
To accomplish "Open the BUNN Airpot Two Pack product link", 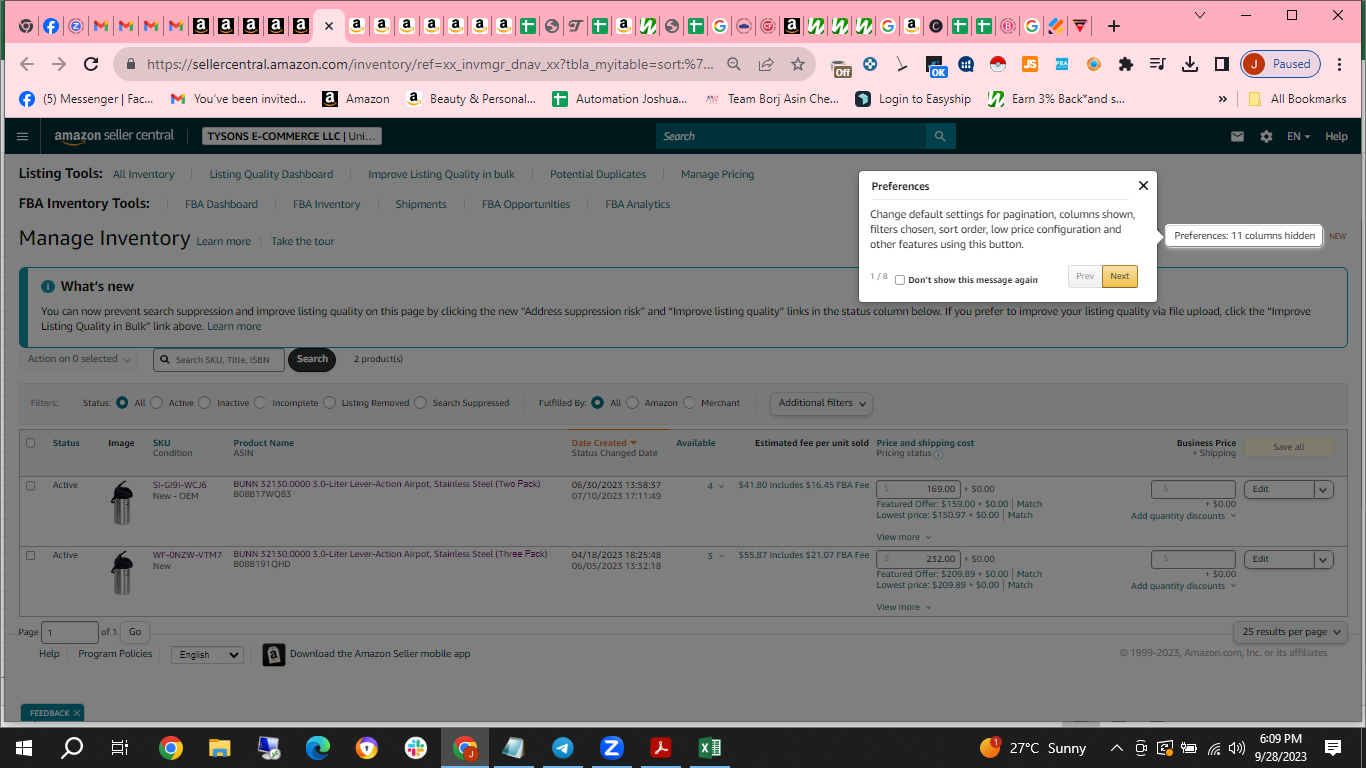I will pos(387,484).
